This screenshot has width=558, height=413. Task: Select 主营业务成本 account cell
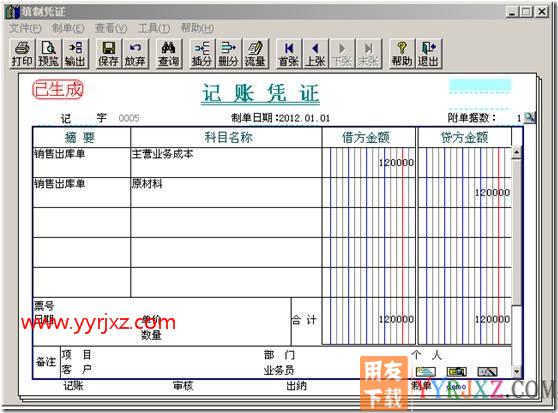226,163
